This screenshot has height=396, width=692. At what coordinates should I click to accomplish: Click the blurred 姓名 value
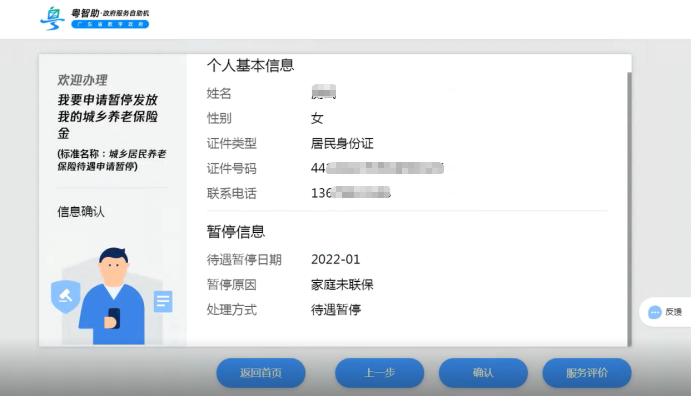point(323,92)
